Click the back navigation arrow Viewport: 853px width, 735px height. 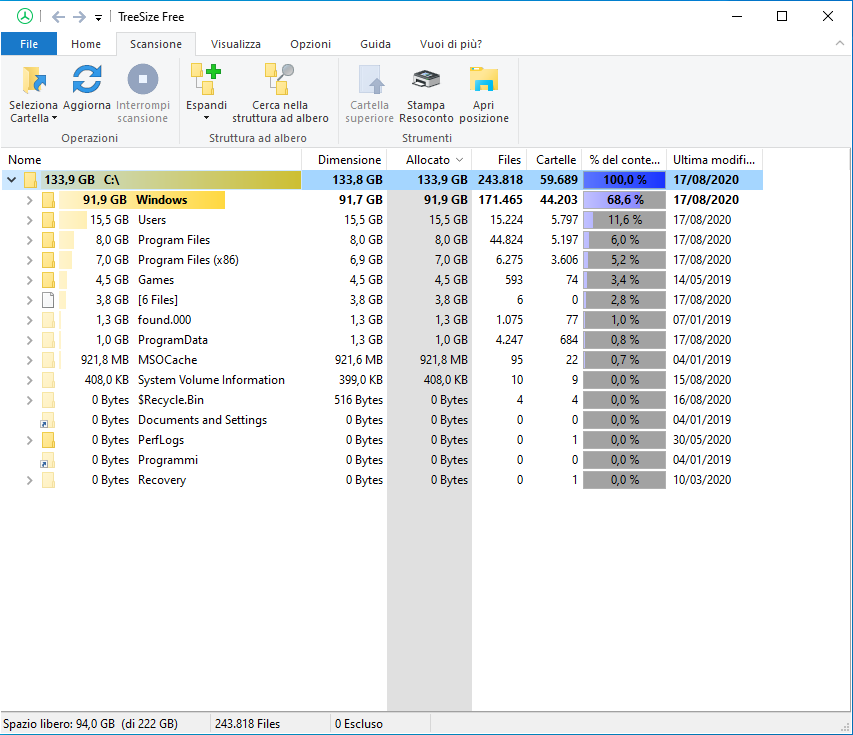click(58, 17)
